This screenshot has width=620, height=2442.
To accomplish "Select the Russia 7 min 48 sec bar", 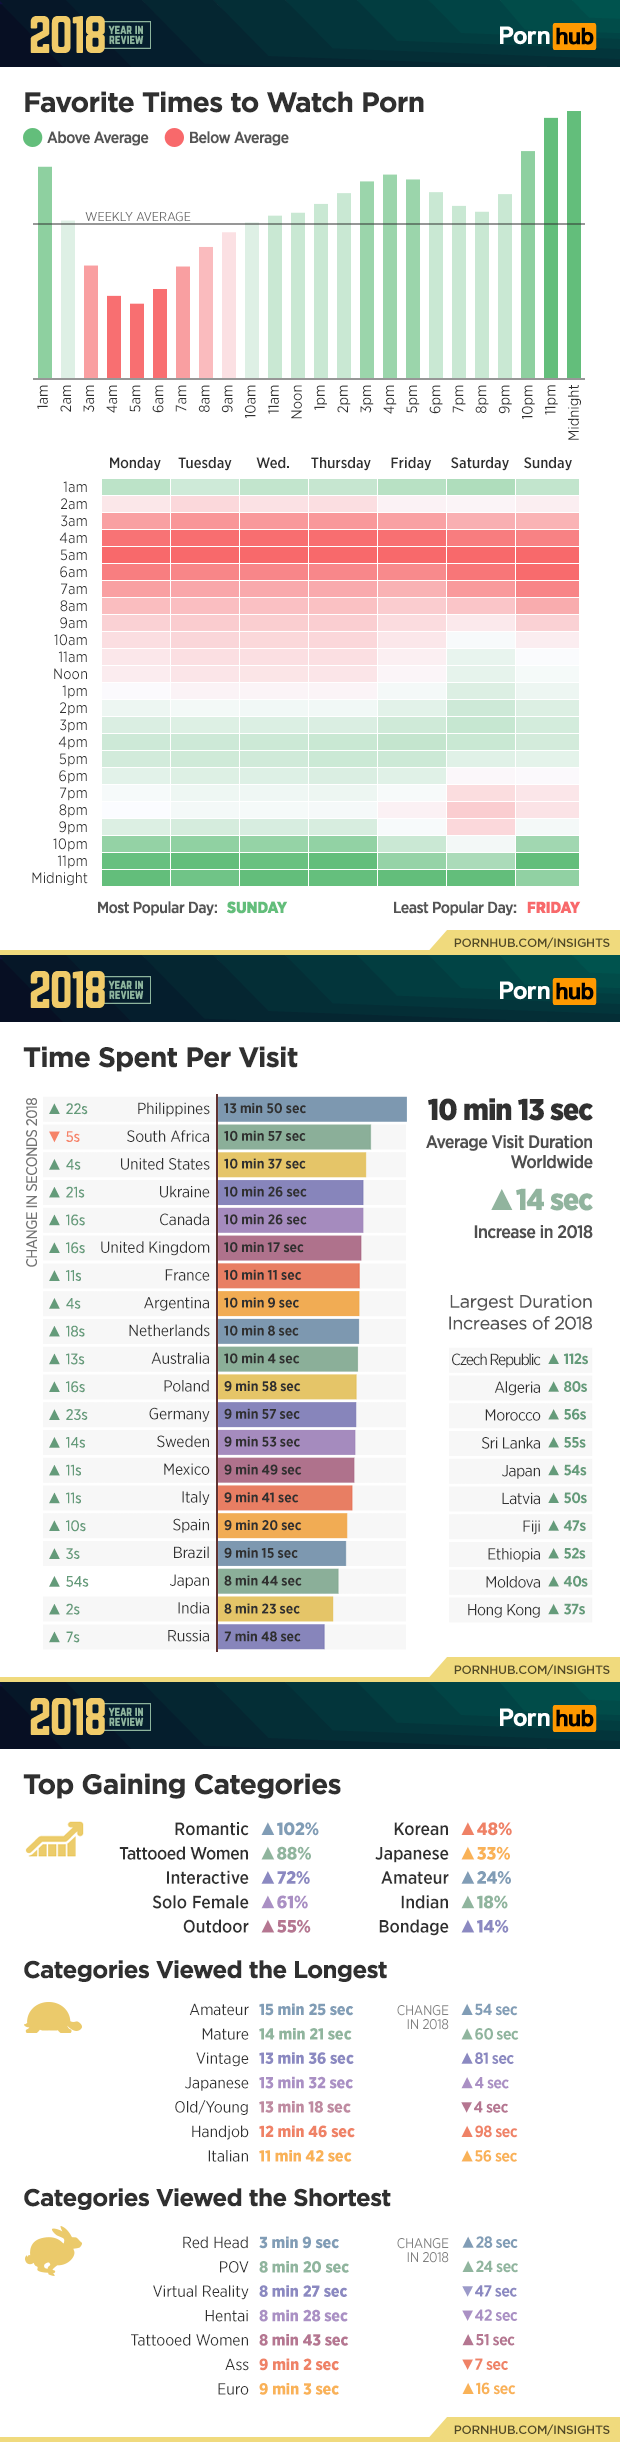I will [271, 1637].
